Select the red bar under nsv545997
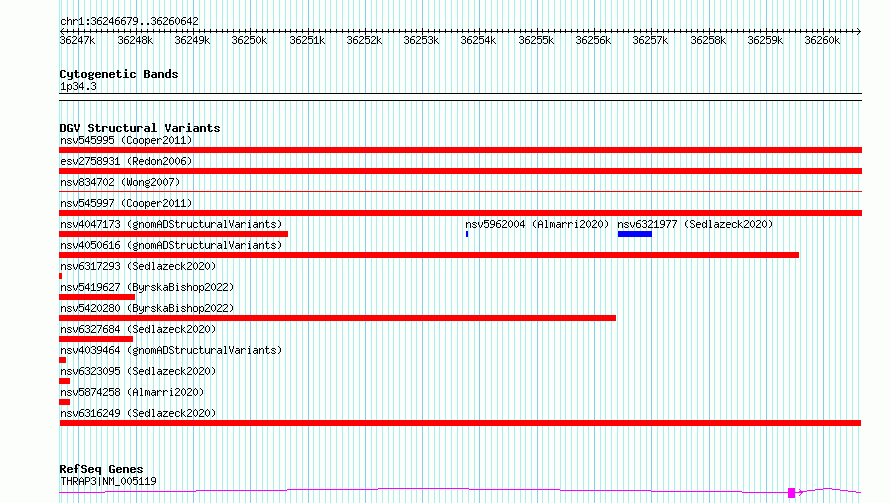The width and height of the screenshot is (890, 503). coord(460,213)
